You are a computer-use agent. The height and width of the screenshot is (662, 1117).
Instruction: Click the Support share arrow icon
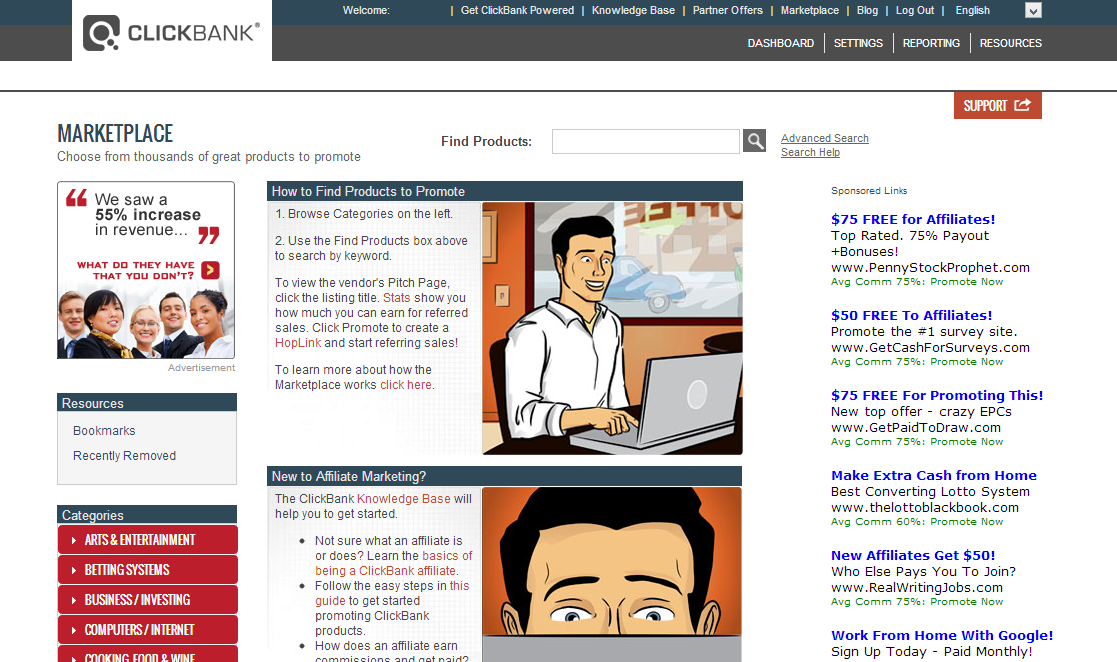click(x=1022, y=105)
